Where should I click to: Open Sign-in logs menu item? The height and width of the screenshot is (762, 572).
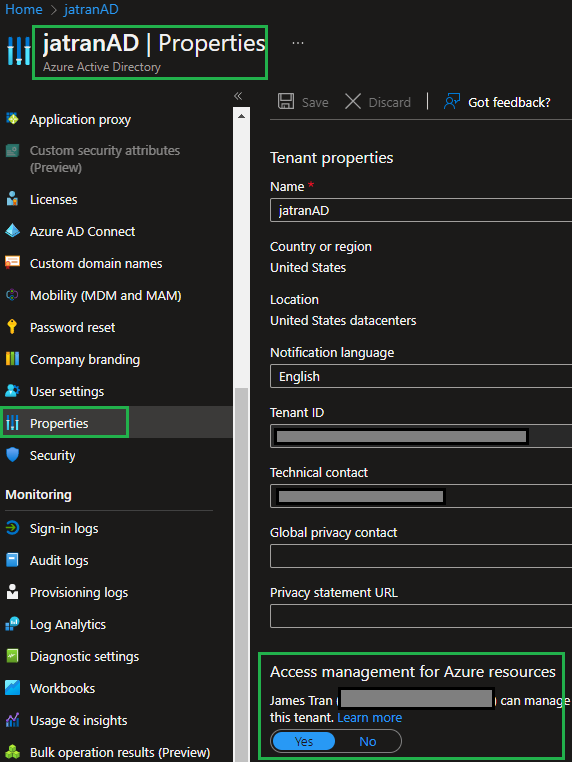tap(64, 529)
